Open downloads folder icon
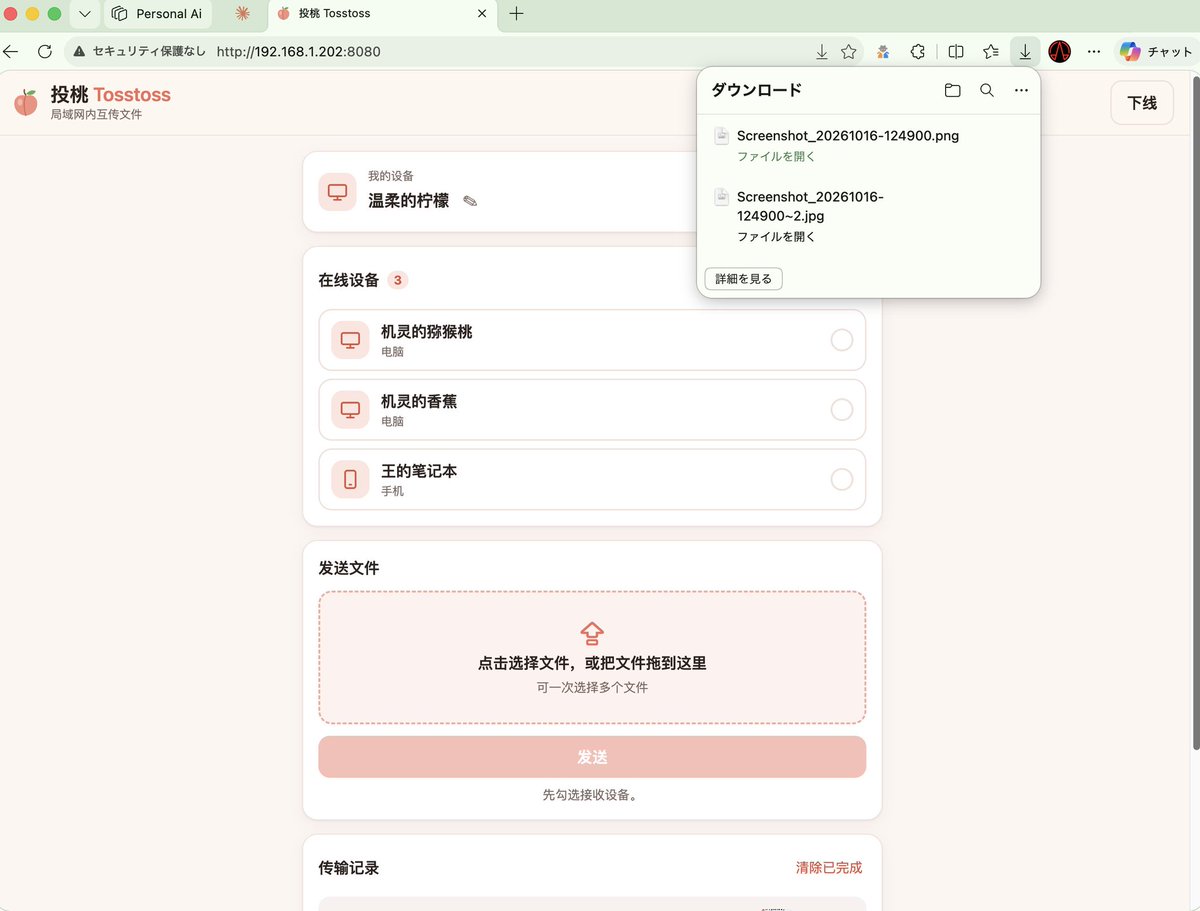 [x=952, y=90]
